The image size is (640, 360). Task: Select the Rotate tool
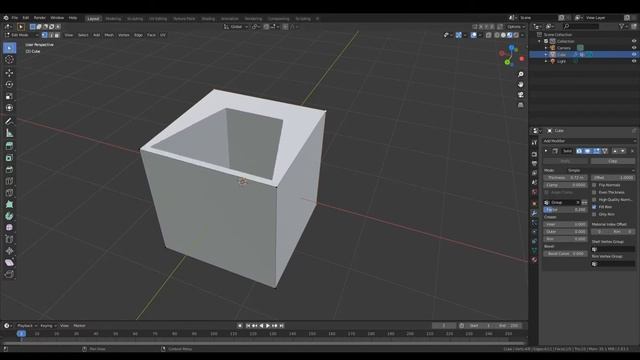point(9,84)
